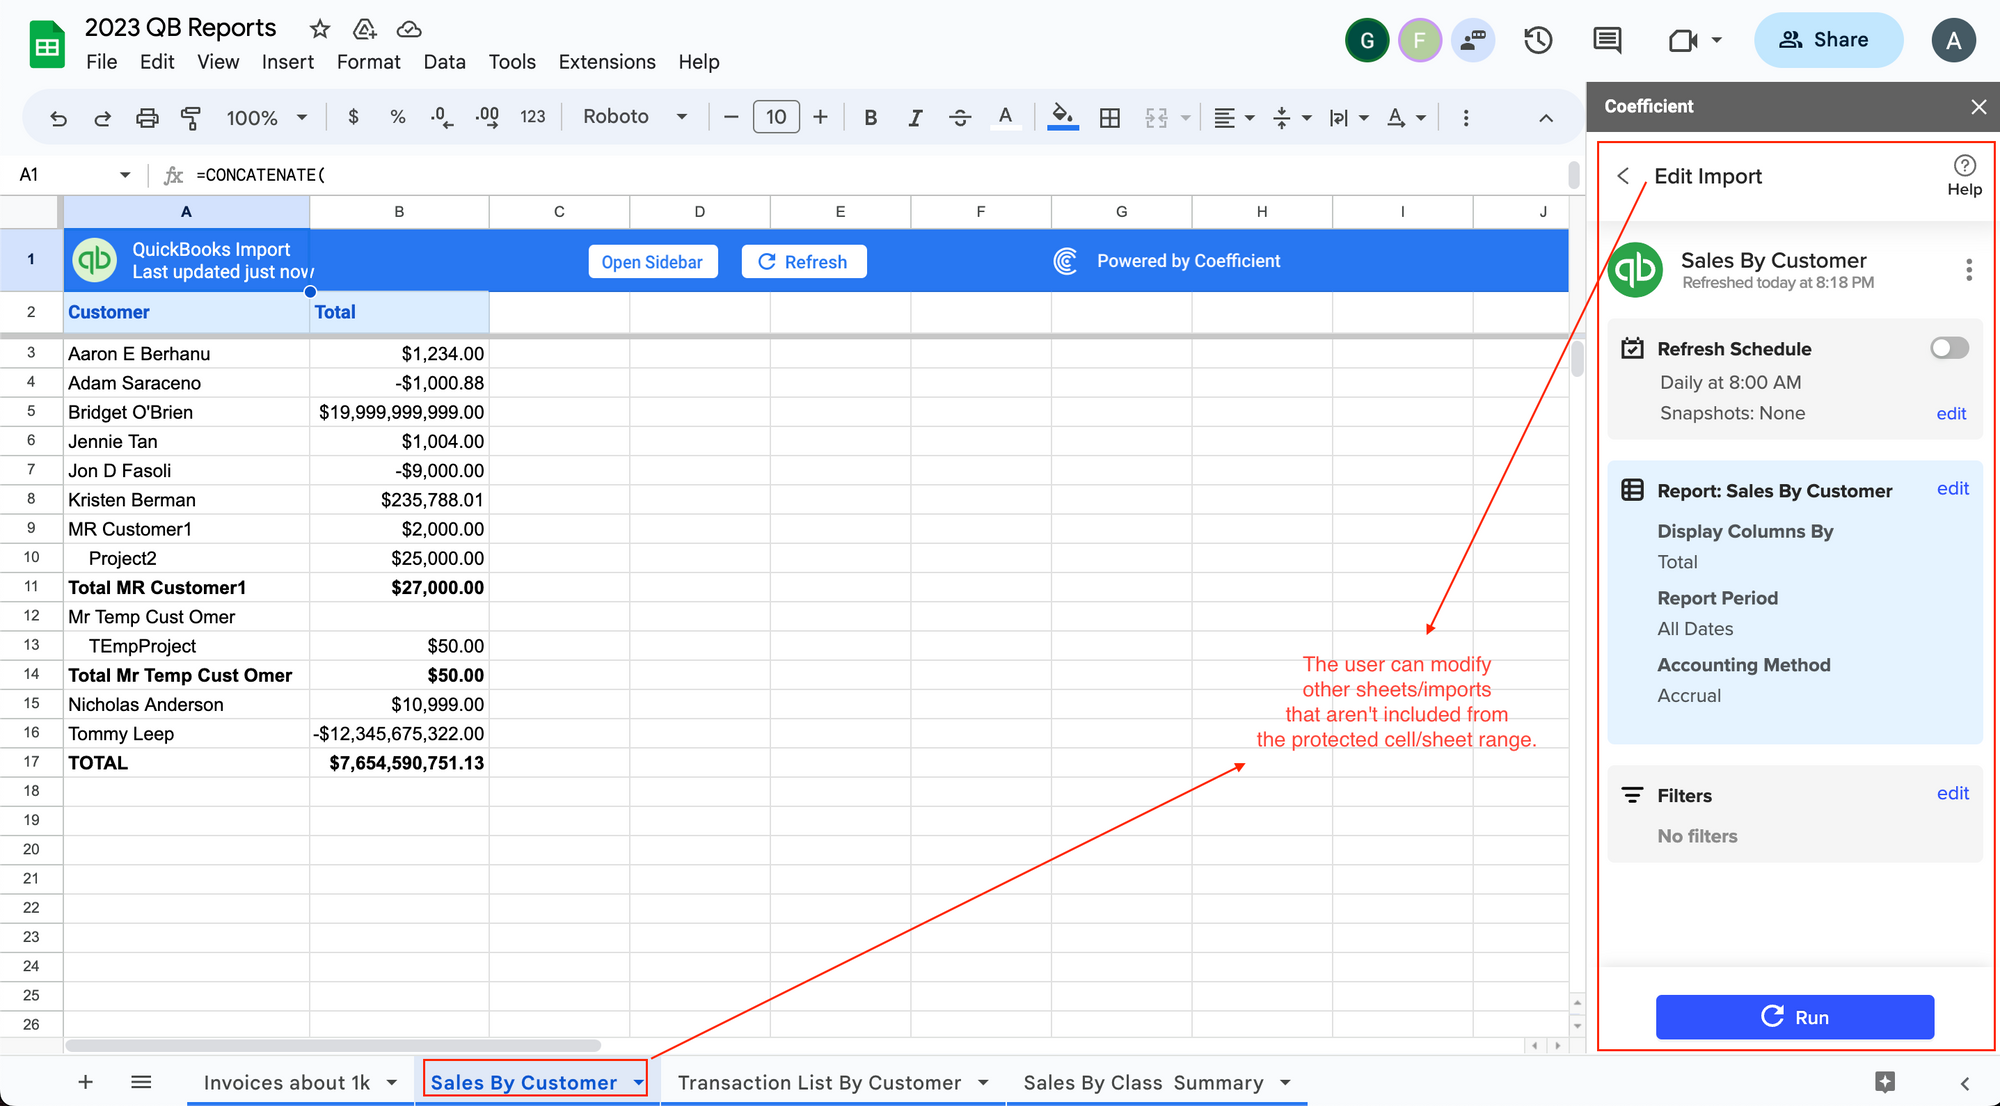The height and width of the screenshot is (1106, 2000).
Task: Collapse the toolbar with the caret icon
Action: pos(1546,118)
